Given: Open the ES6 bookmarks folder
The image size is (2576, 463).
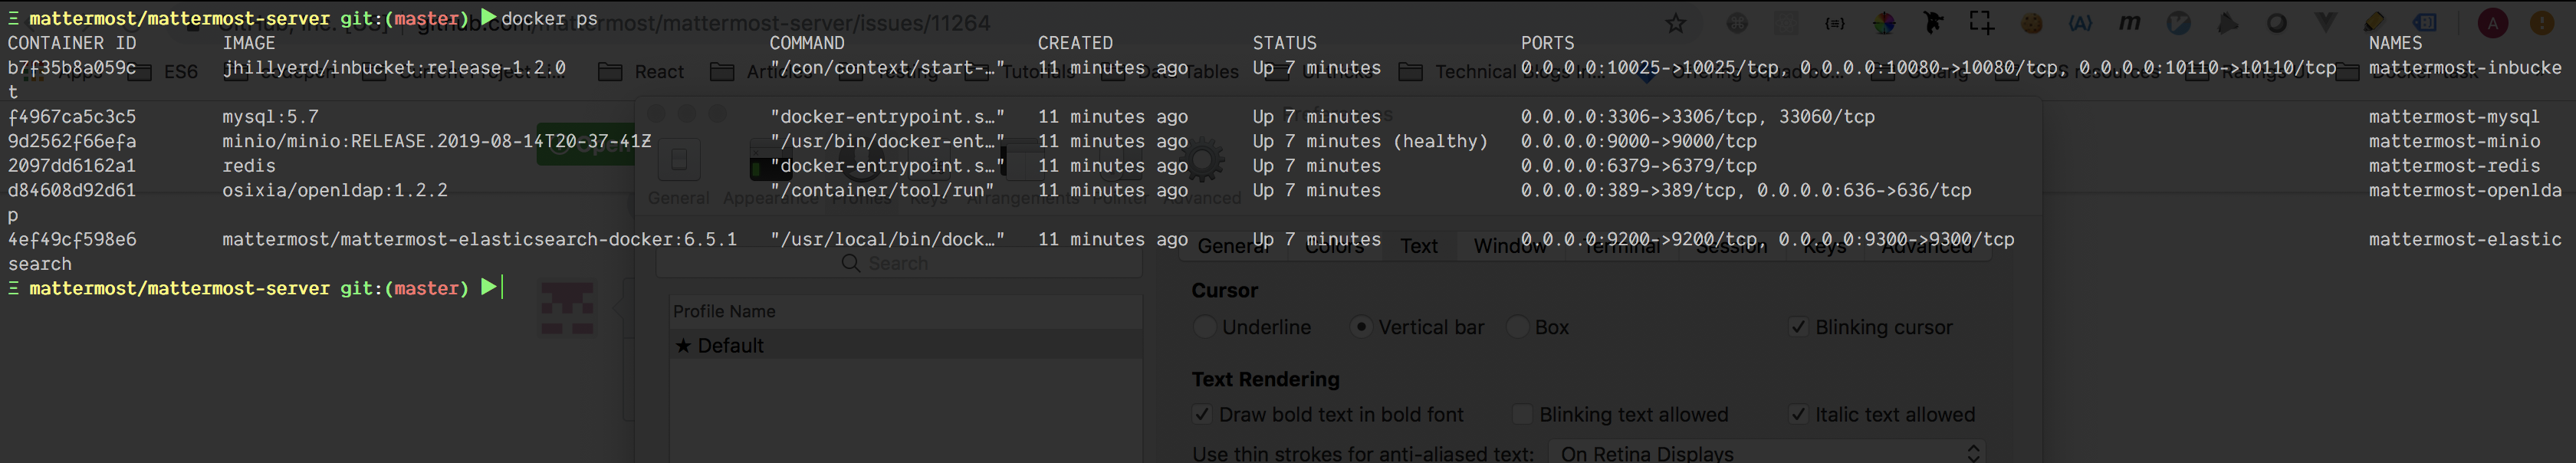Looking at the screenshot, I should pyautogui.click(x=163, y=72).
